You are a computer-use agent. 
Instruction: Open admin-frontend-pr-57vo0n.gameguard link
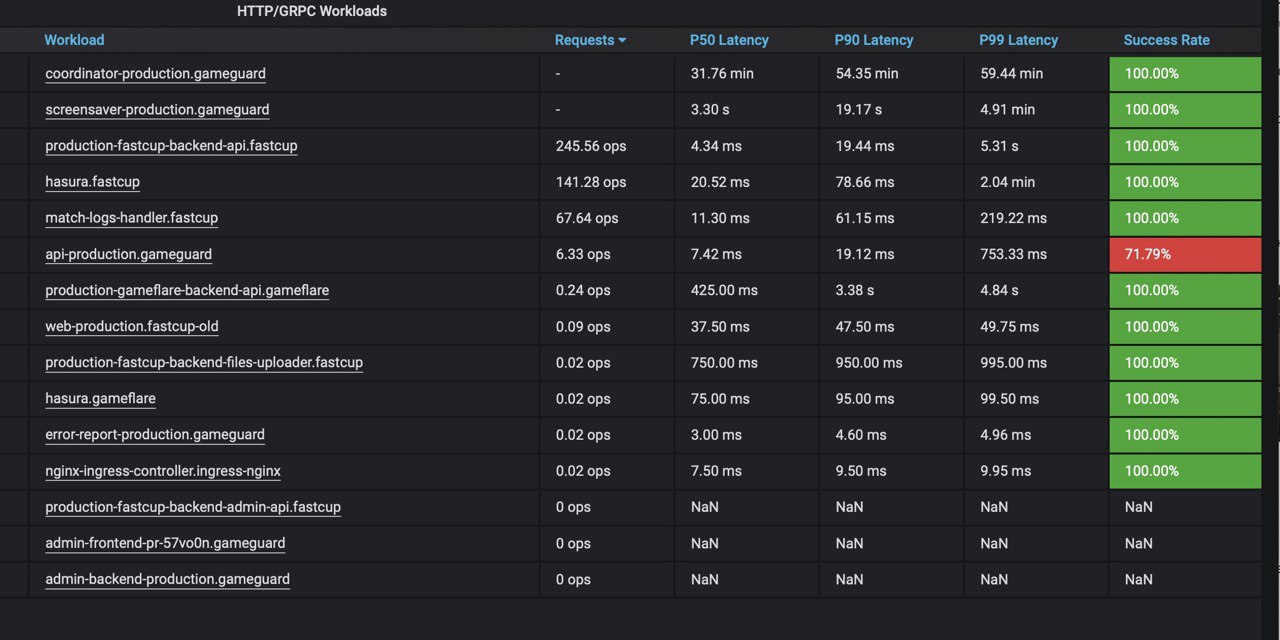(x=165, y=543)
